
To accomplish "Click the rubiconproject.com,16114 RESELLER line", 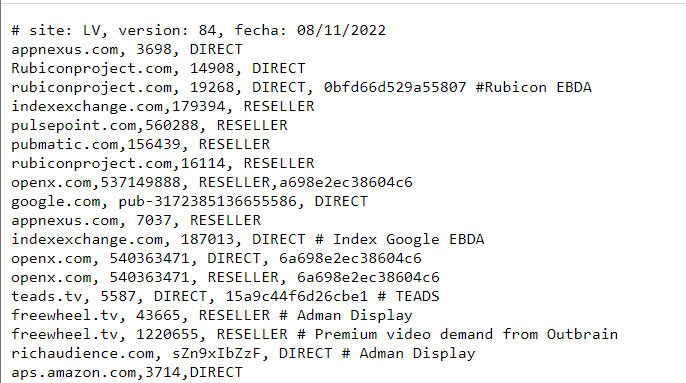I will [x=163, y=163].
